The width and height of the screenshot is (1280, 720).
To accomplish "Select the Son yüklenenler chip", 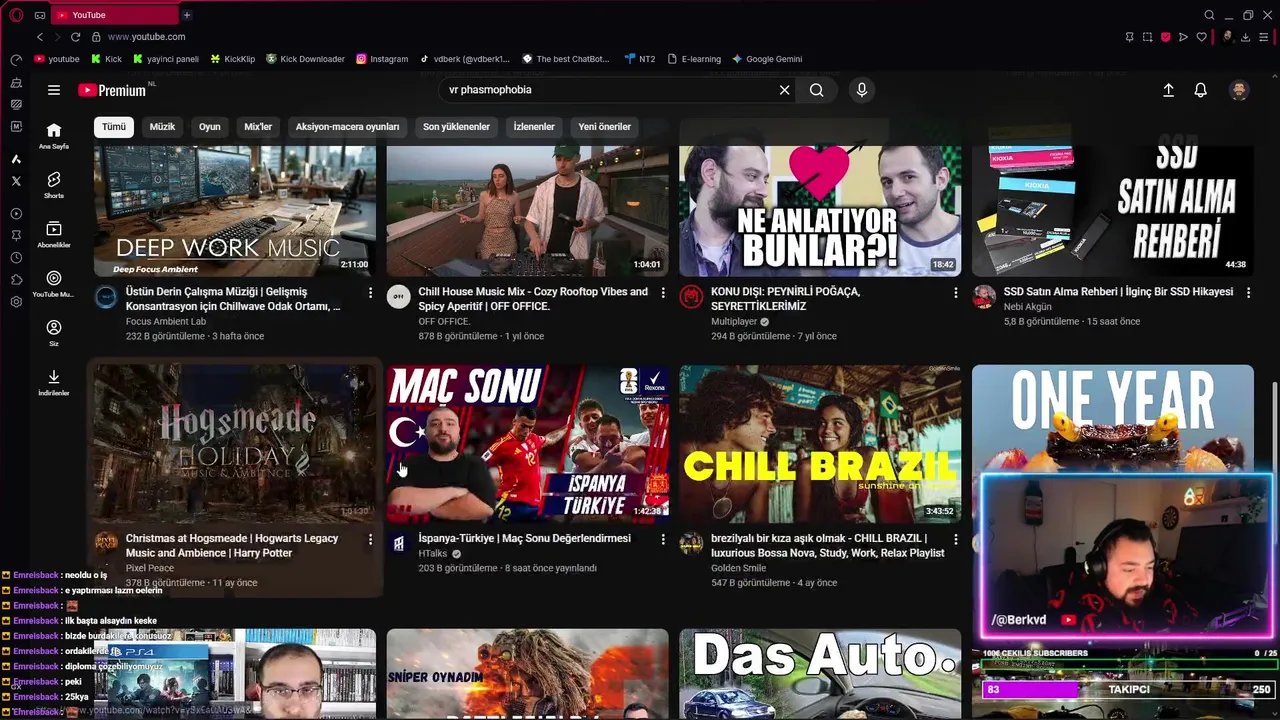I will [x=456, y=127].
